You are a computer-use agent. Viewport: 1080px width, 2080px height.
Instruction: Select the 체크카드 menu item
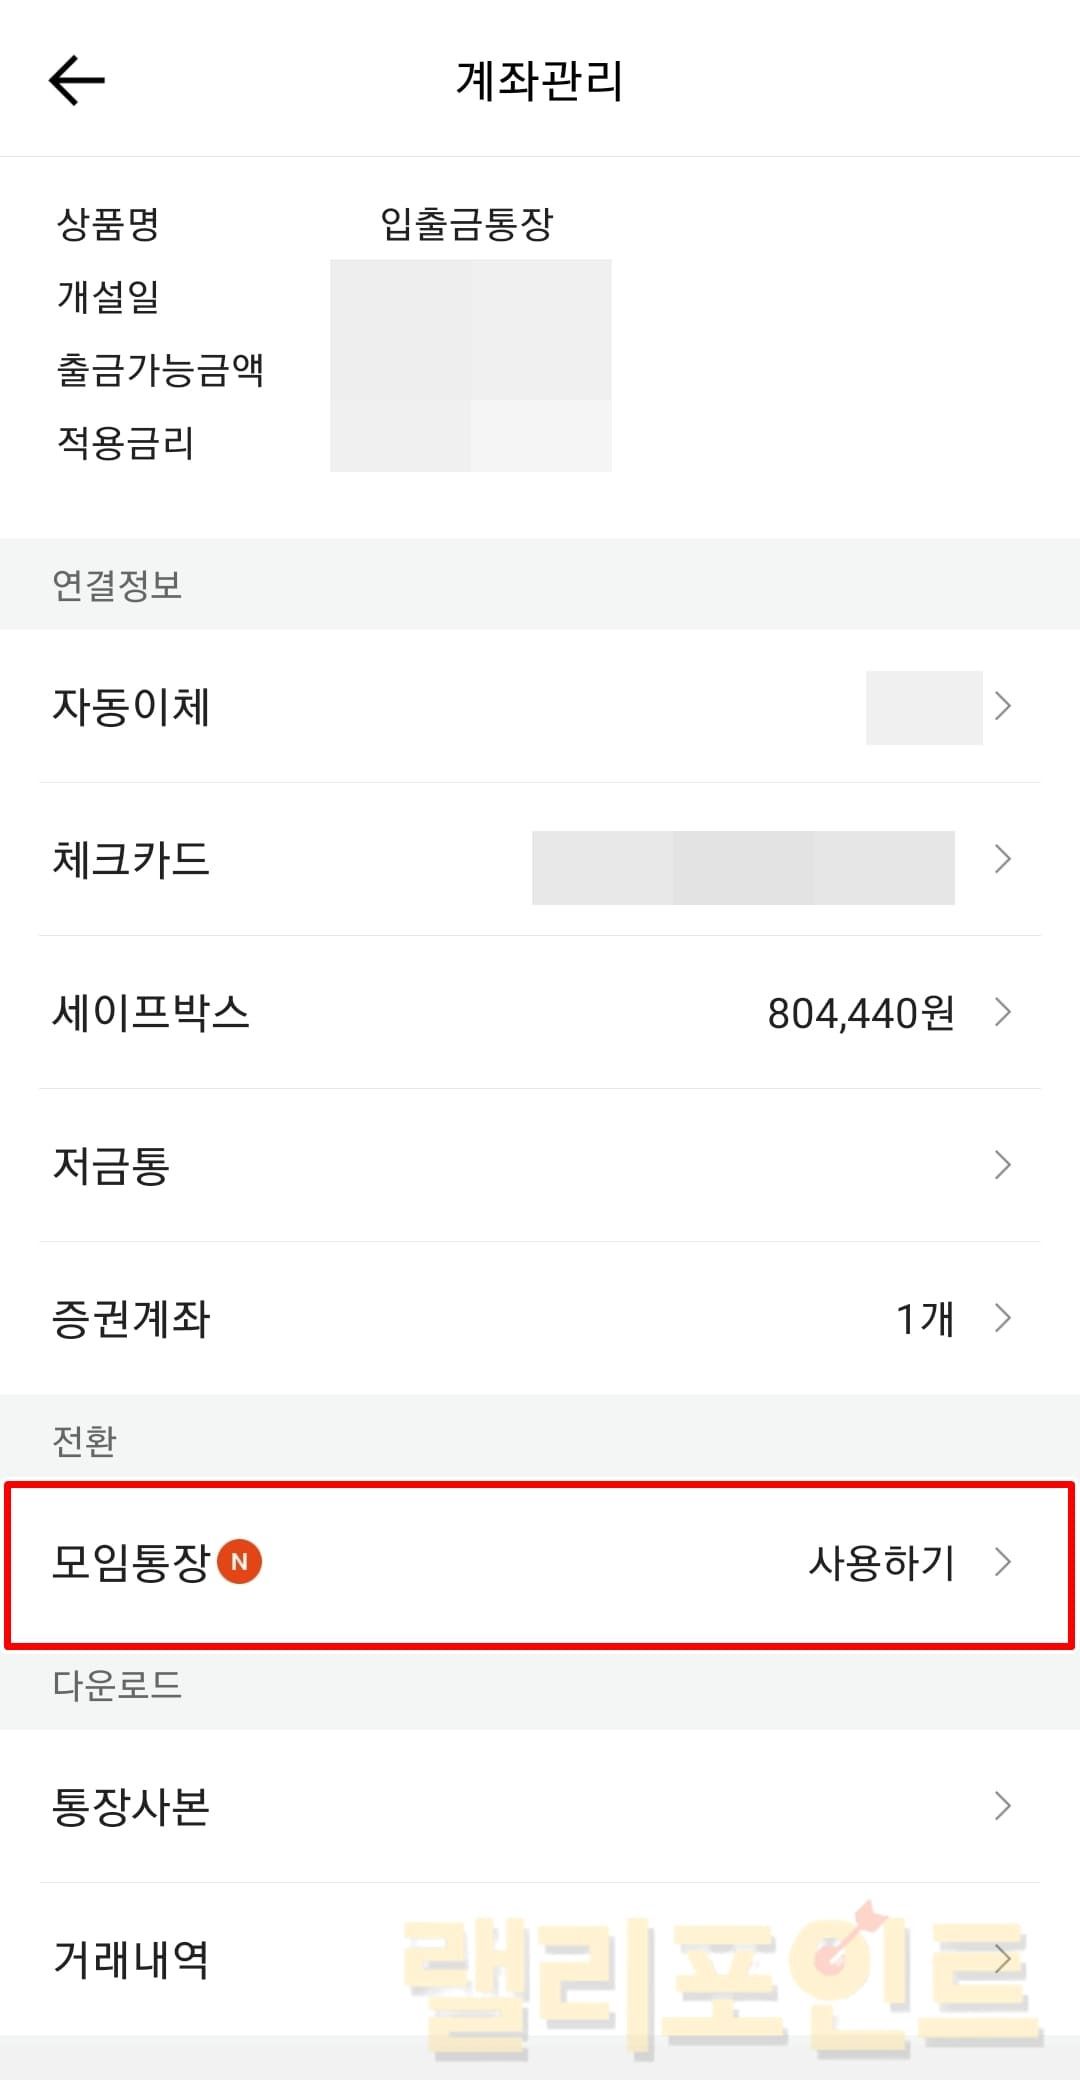coord(131,859)
